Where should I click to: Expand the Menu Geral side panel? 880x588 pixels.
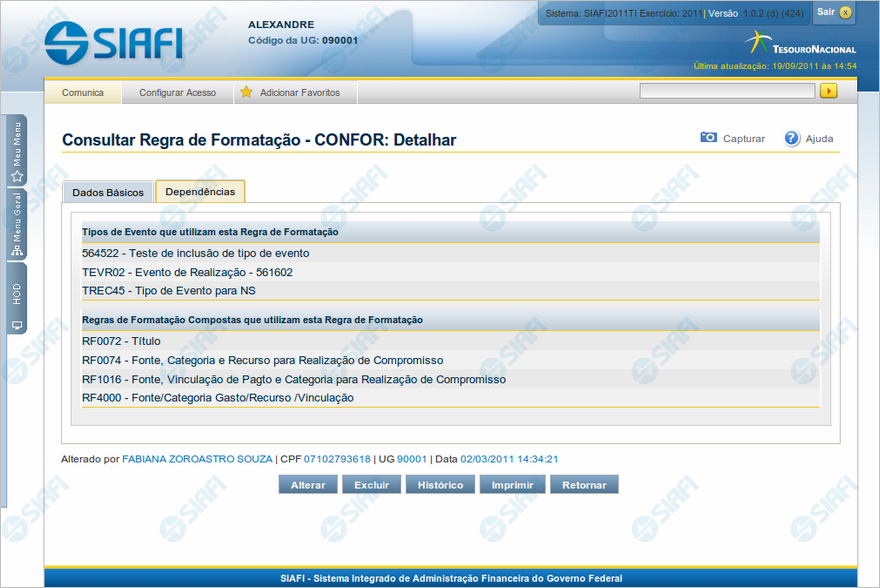(x=17, y=225)
